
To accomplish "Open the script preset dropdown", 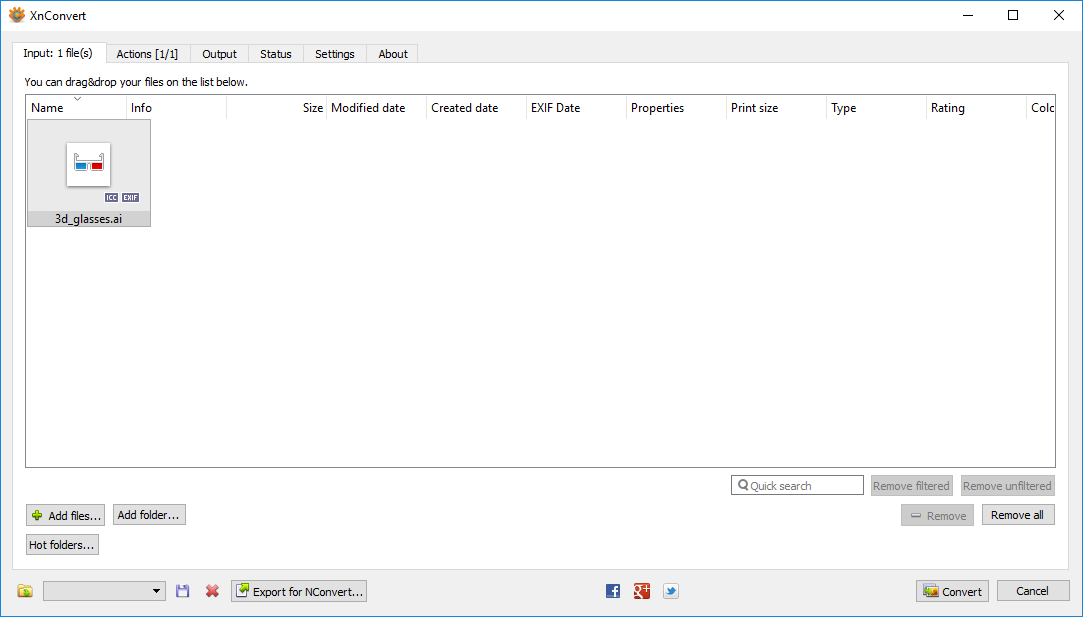I will coord(104,591).
